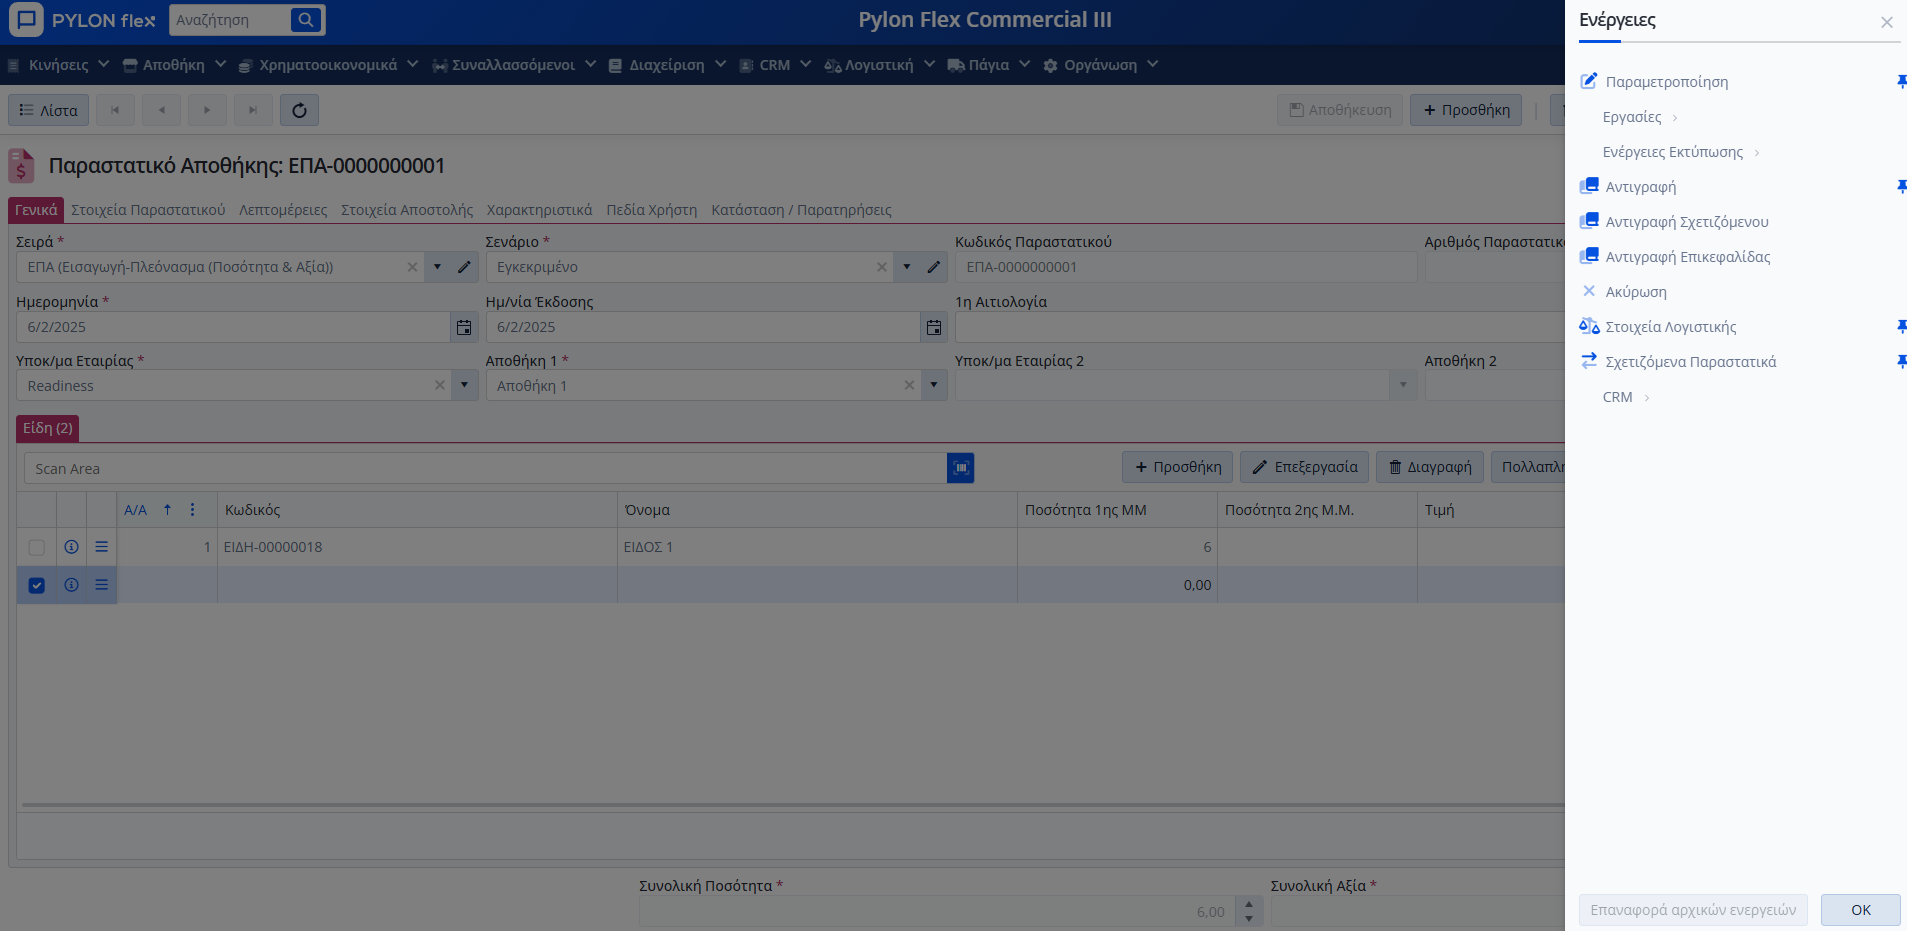The width and height of the screenshot is (1907, 931).
Task: Click the Αναζήτηση search field
Action: click(230, 20)
